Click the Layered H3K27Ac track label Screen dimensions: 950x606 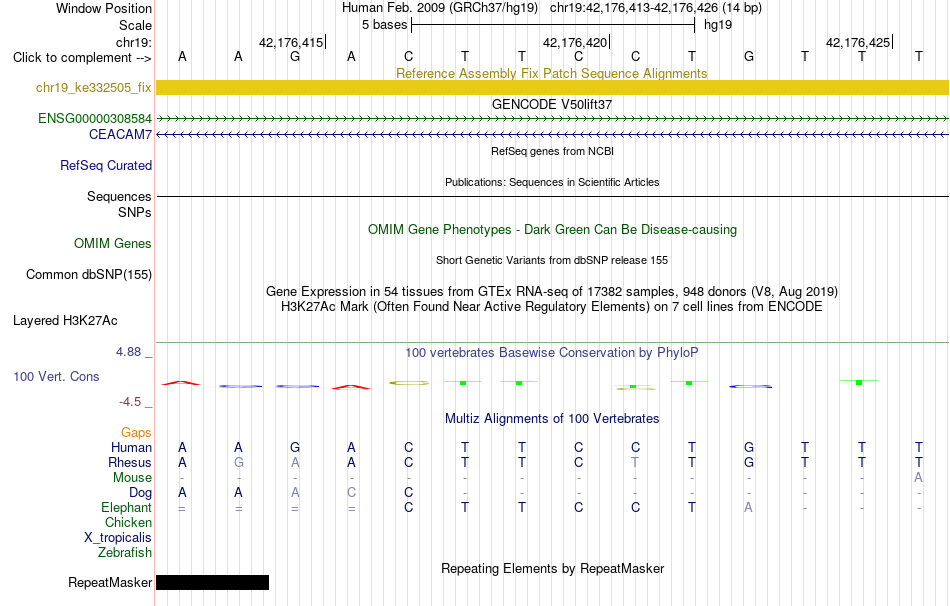coord(65,320)
